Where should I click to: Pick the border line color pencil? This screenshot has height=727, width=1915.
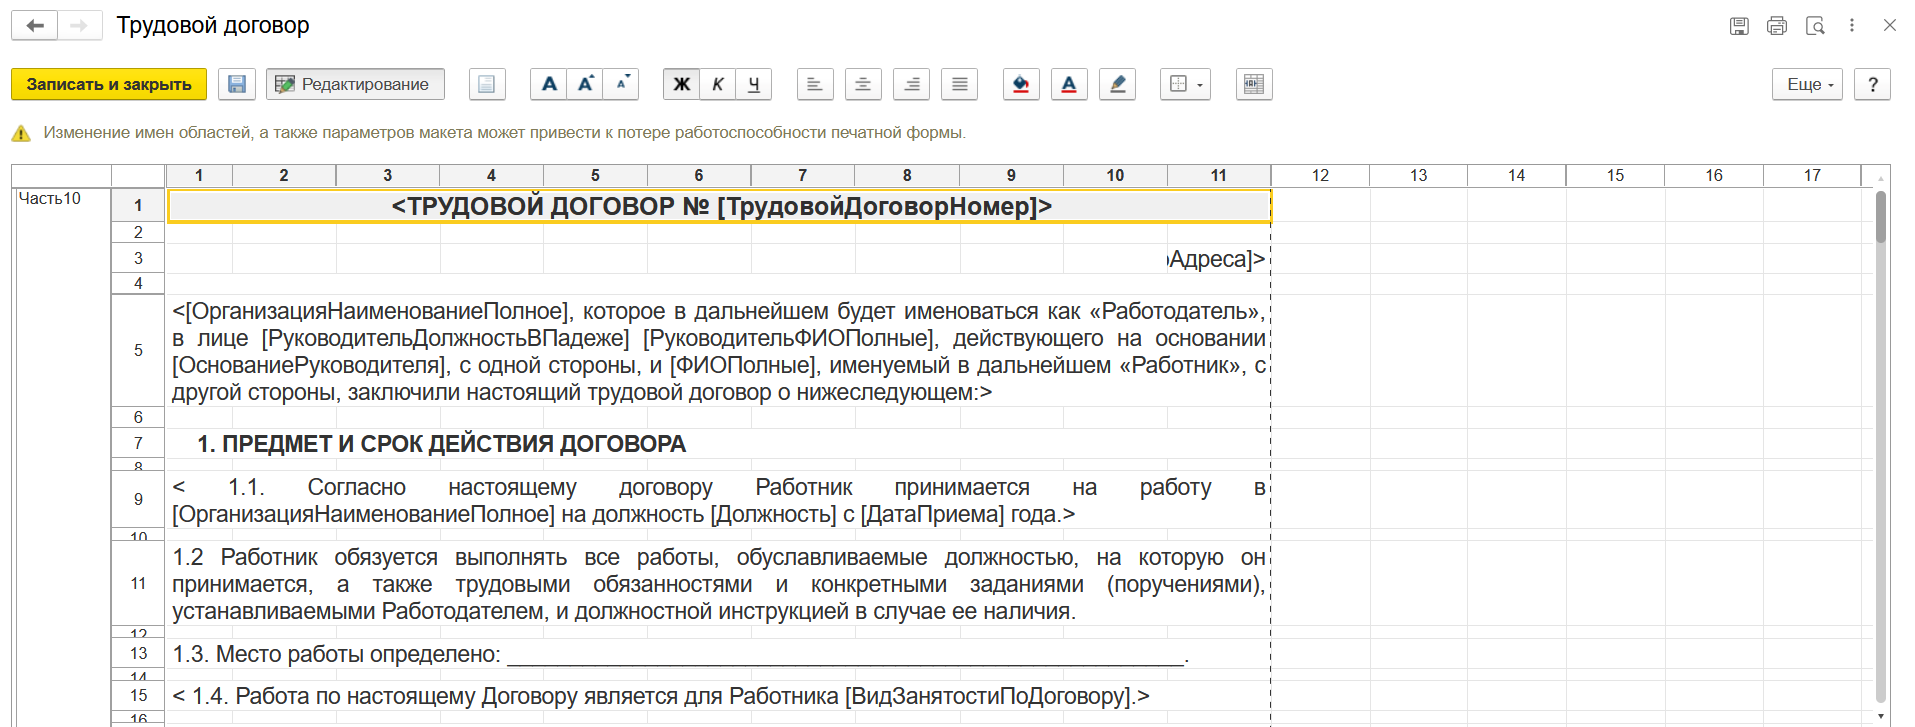(1117, 84)
